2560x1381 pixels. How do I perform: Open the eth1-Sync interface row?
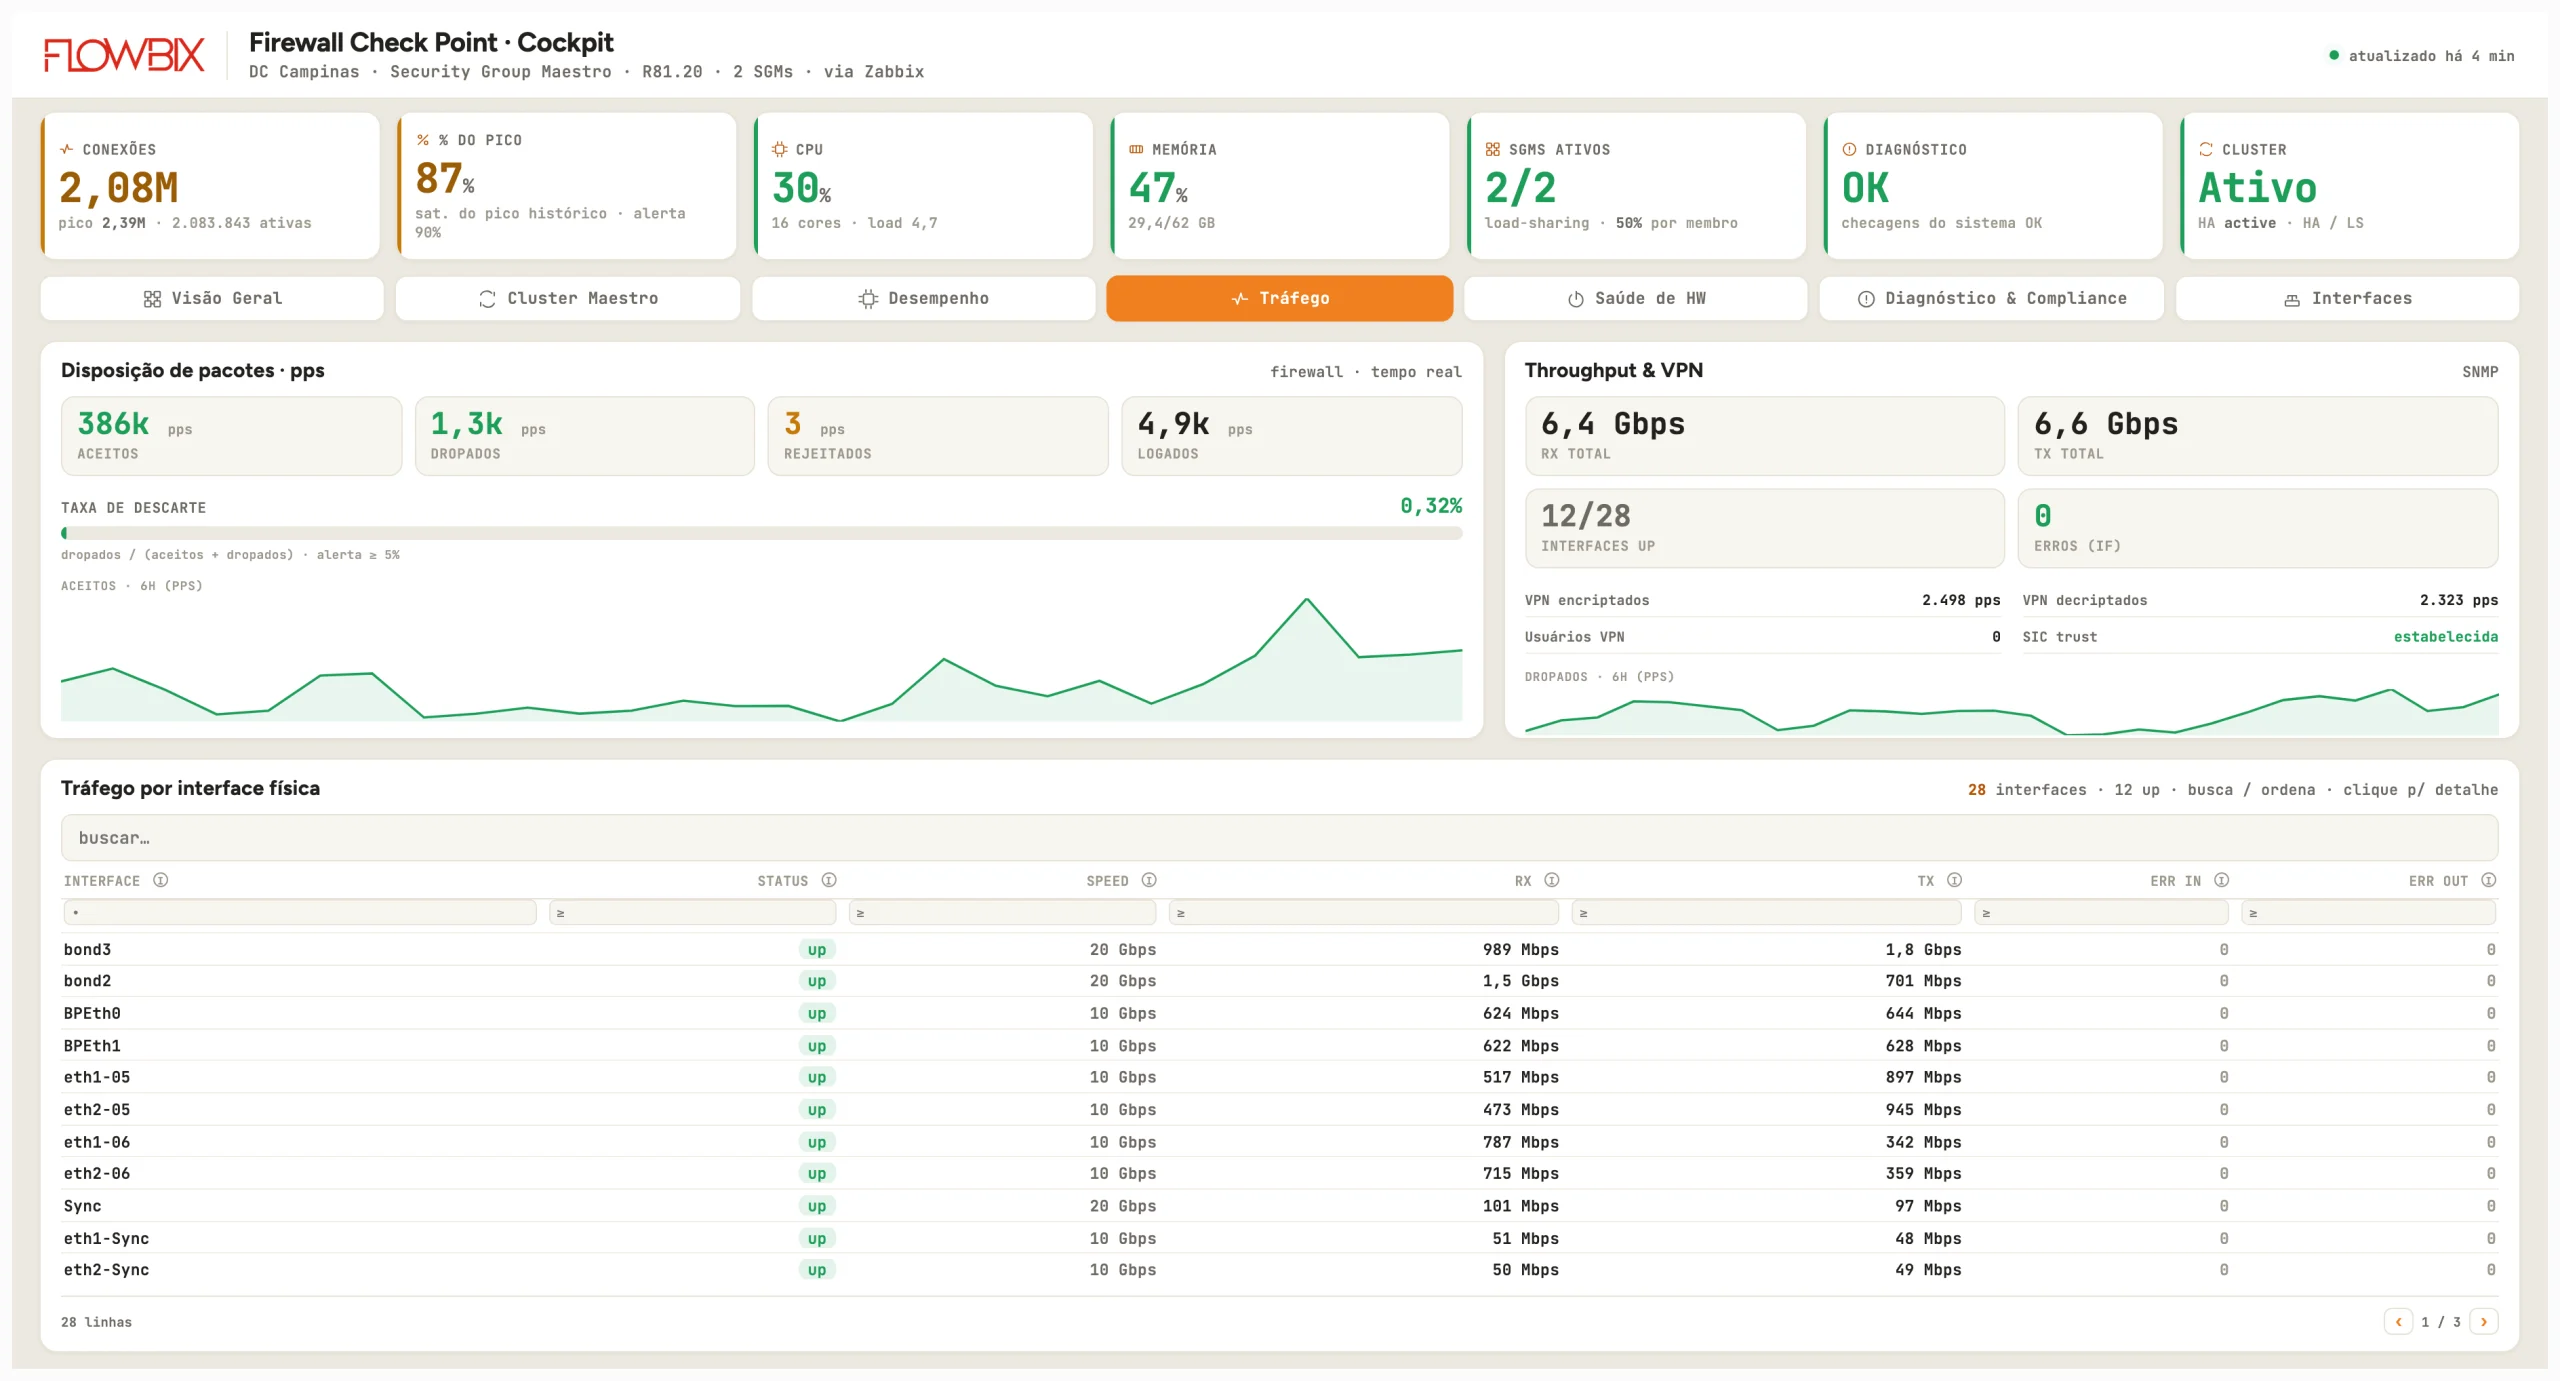[1280, 1238]
